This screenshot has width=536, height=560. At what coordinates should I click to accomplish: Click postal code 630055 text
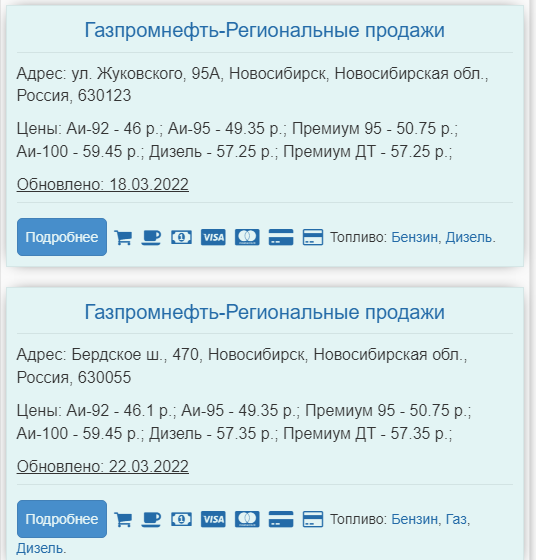105,378
